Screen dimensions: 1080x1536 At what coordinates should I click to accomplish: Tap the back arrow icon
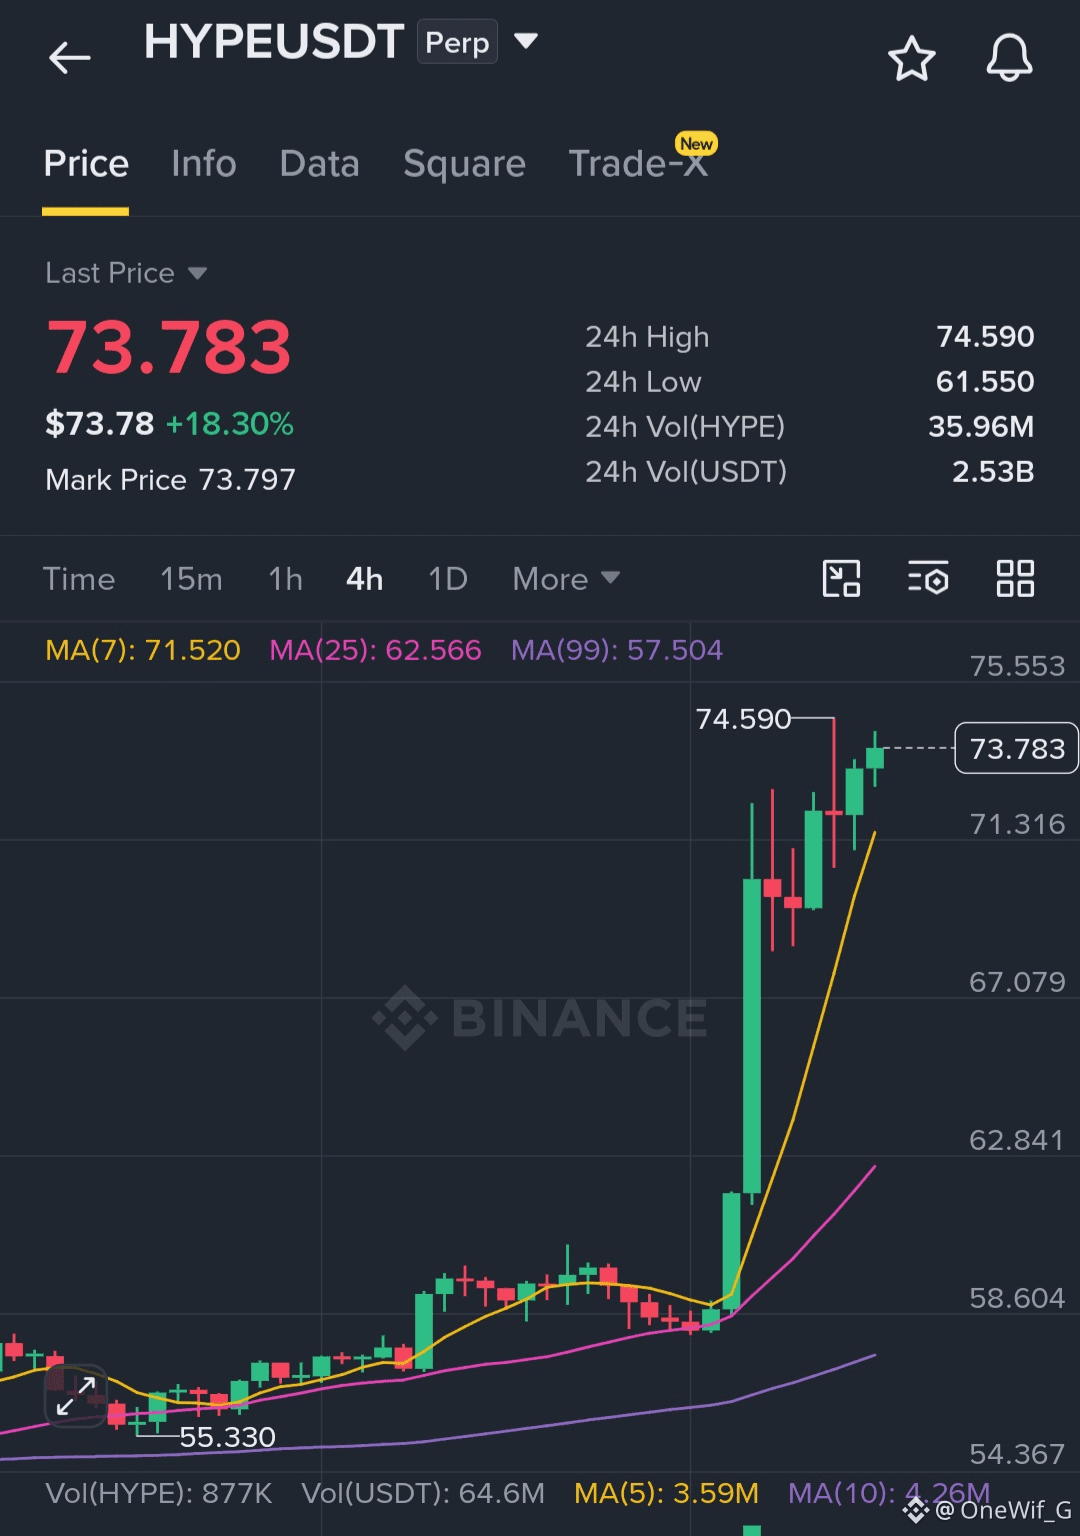pos(69,58)
